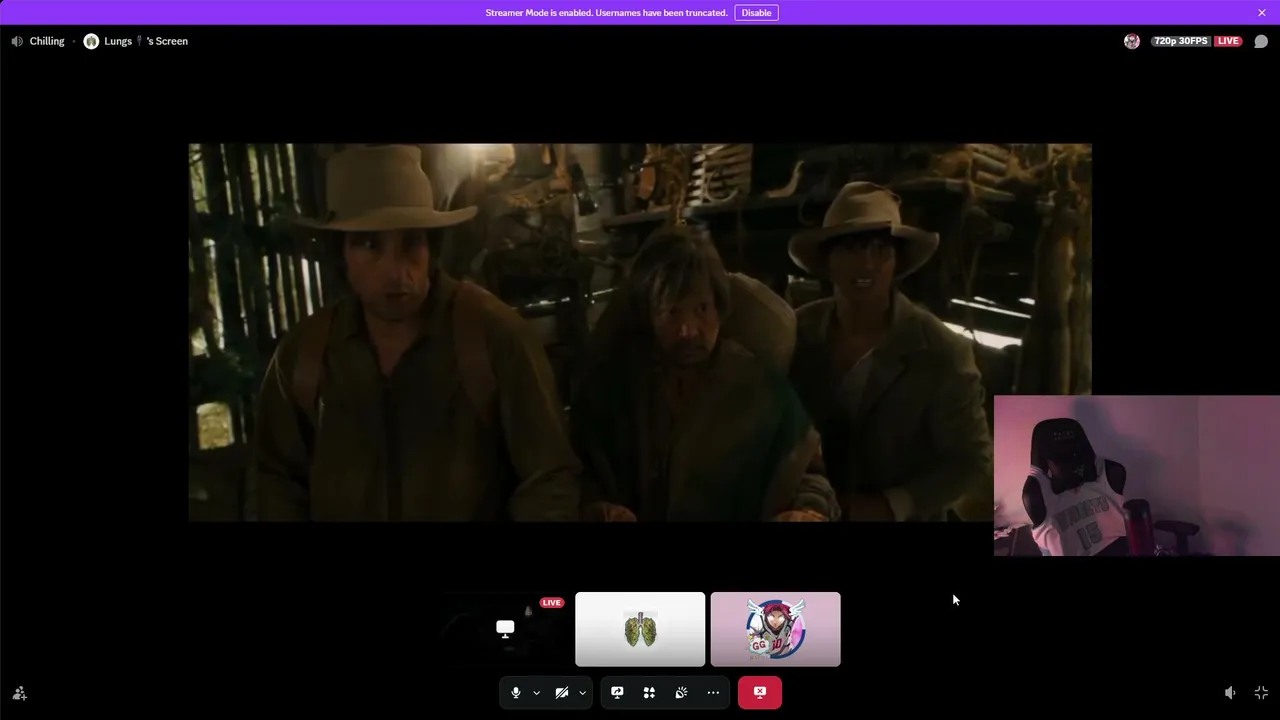The height and width of the screenshot is (720, 1280).
Task: Dismiss the Streamer Mode banner
Action: (1262, 13)
